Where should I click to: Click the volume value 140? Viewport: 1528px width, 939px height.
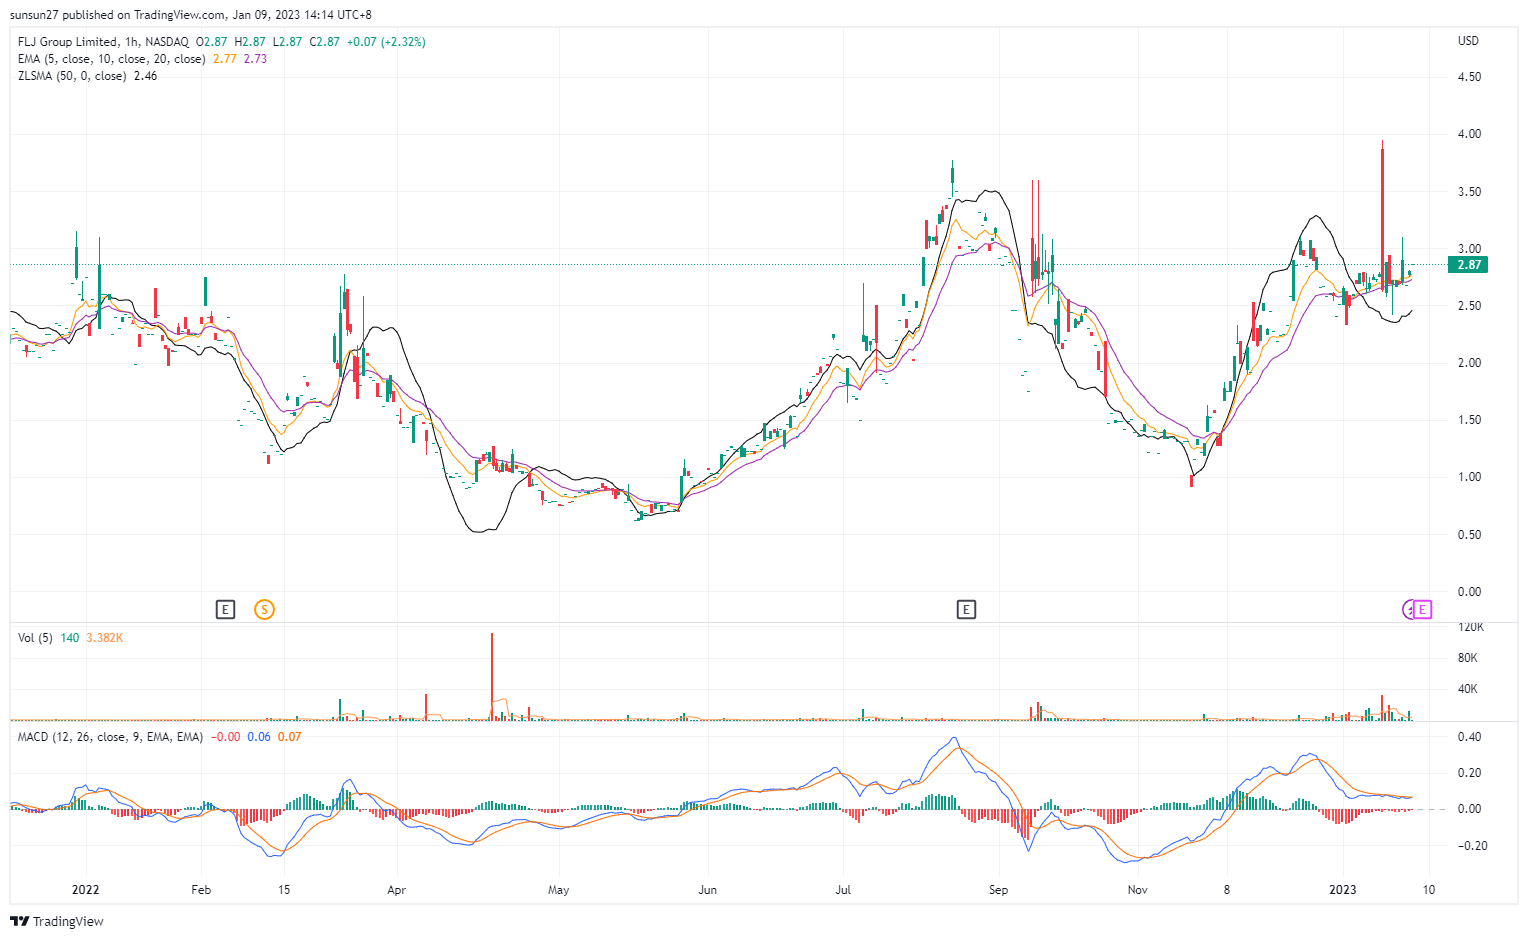pos(70,638)
